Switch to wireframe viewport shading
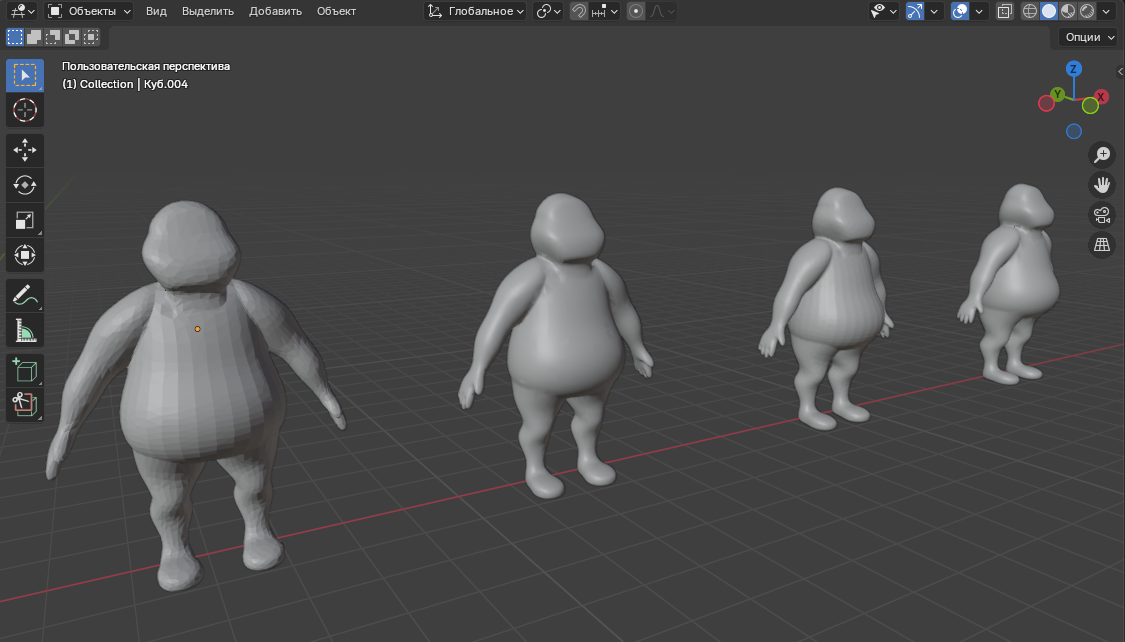Screen dimensions: 1125x642 1030,11
